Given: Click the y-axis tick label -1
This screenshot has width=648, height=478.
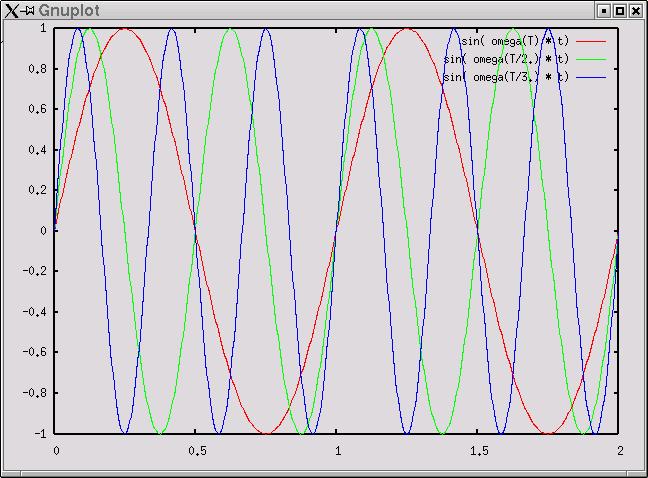Looking at the screenshot, I should pyautogui.click(x=38, y=434).
